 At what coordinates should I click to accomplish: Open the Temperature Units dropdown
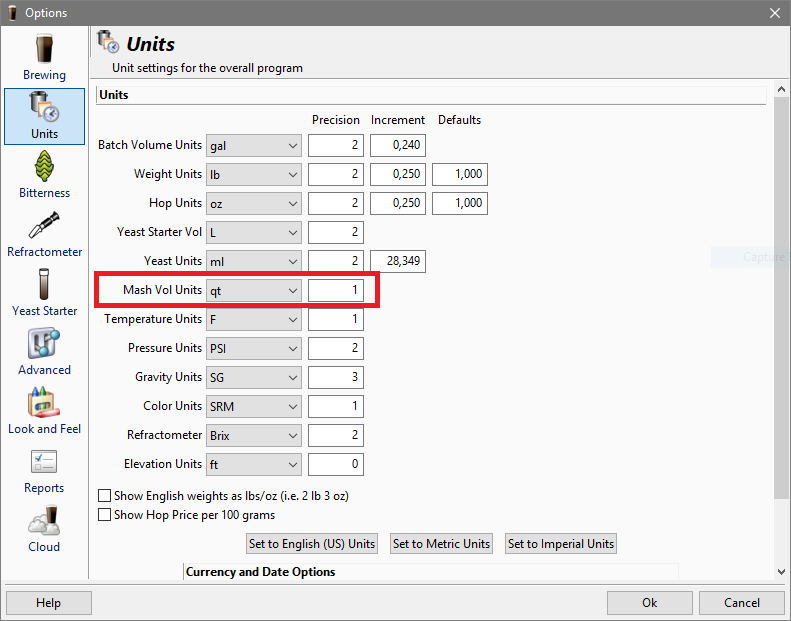254,319
